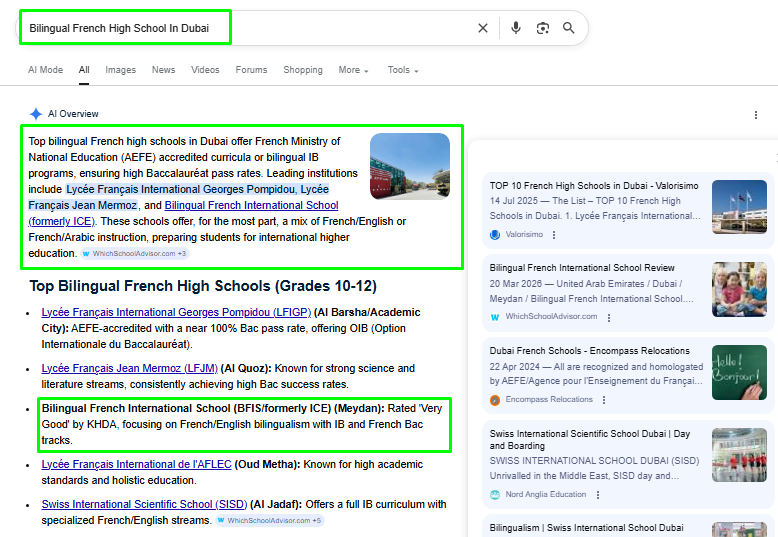
Task: Open Google Lens image search
Action: (x=543, y=28)
